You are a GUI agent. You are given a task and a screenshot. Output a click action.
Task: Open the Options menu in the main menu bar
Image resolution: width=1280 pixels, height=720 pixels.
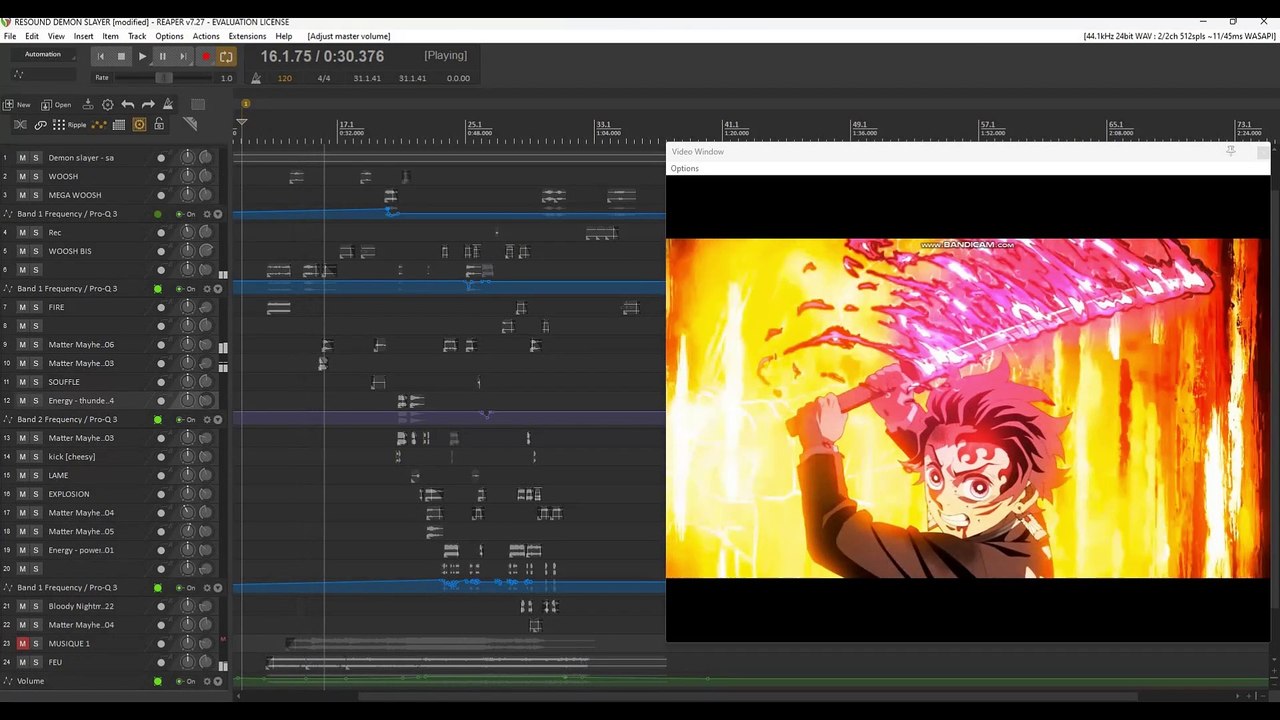coord(169,36)
